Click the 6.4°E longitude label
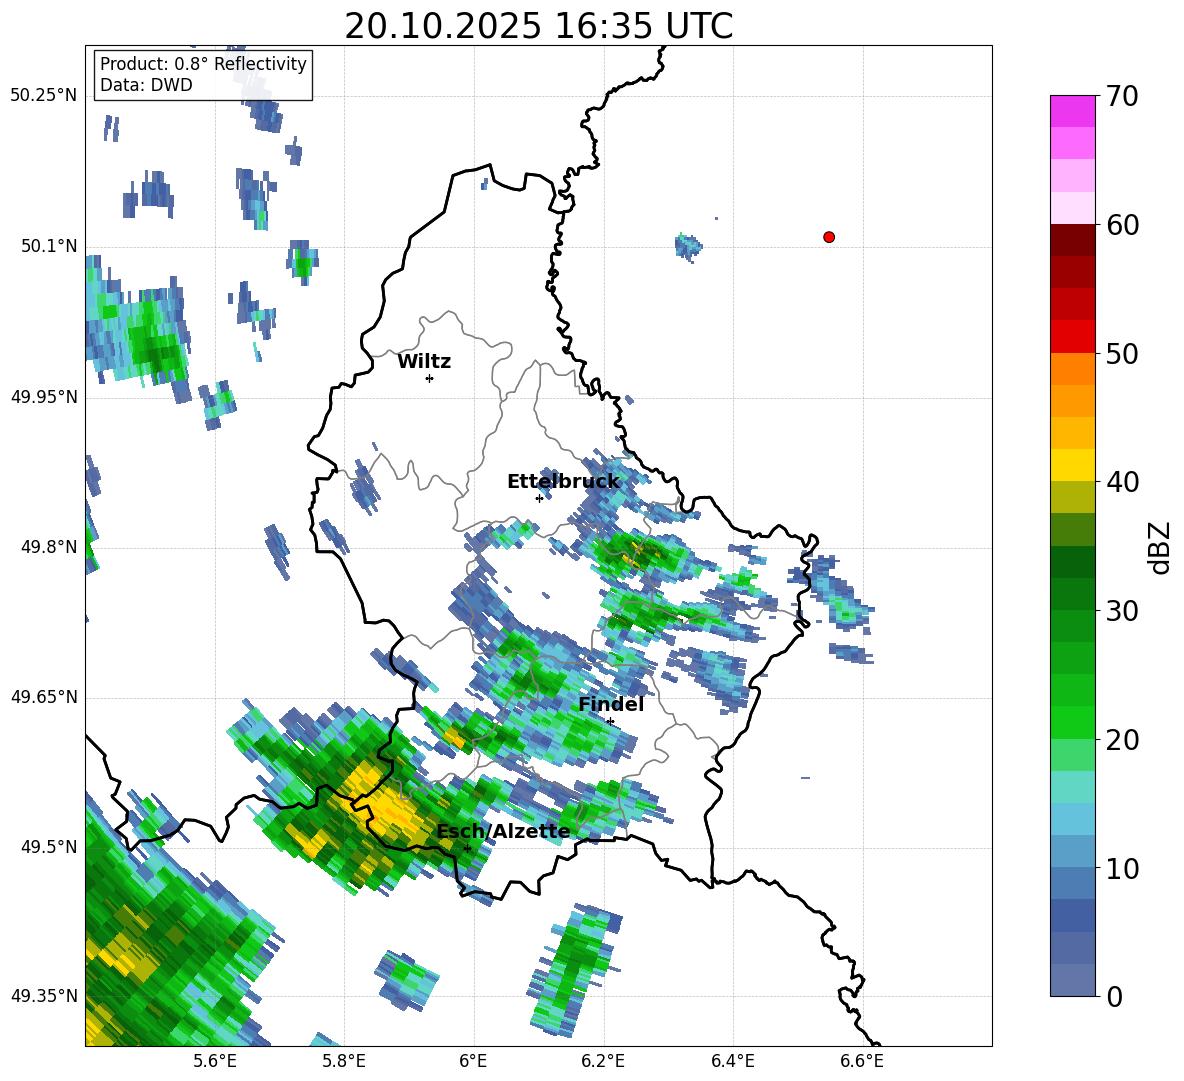 coord(732,1061)
